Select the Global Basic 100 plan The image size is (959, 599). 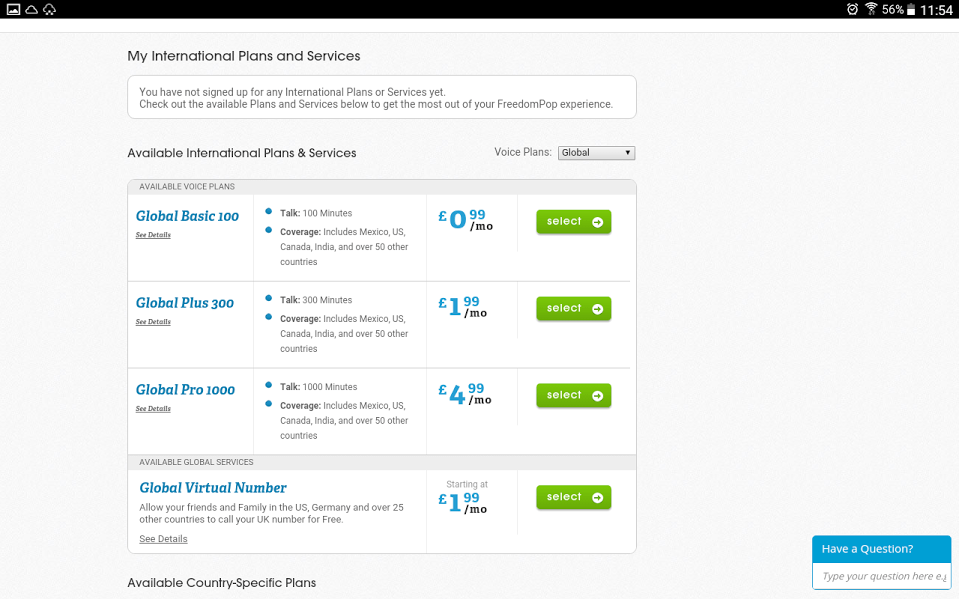(573, 222)
